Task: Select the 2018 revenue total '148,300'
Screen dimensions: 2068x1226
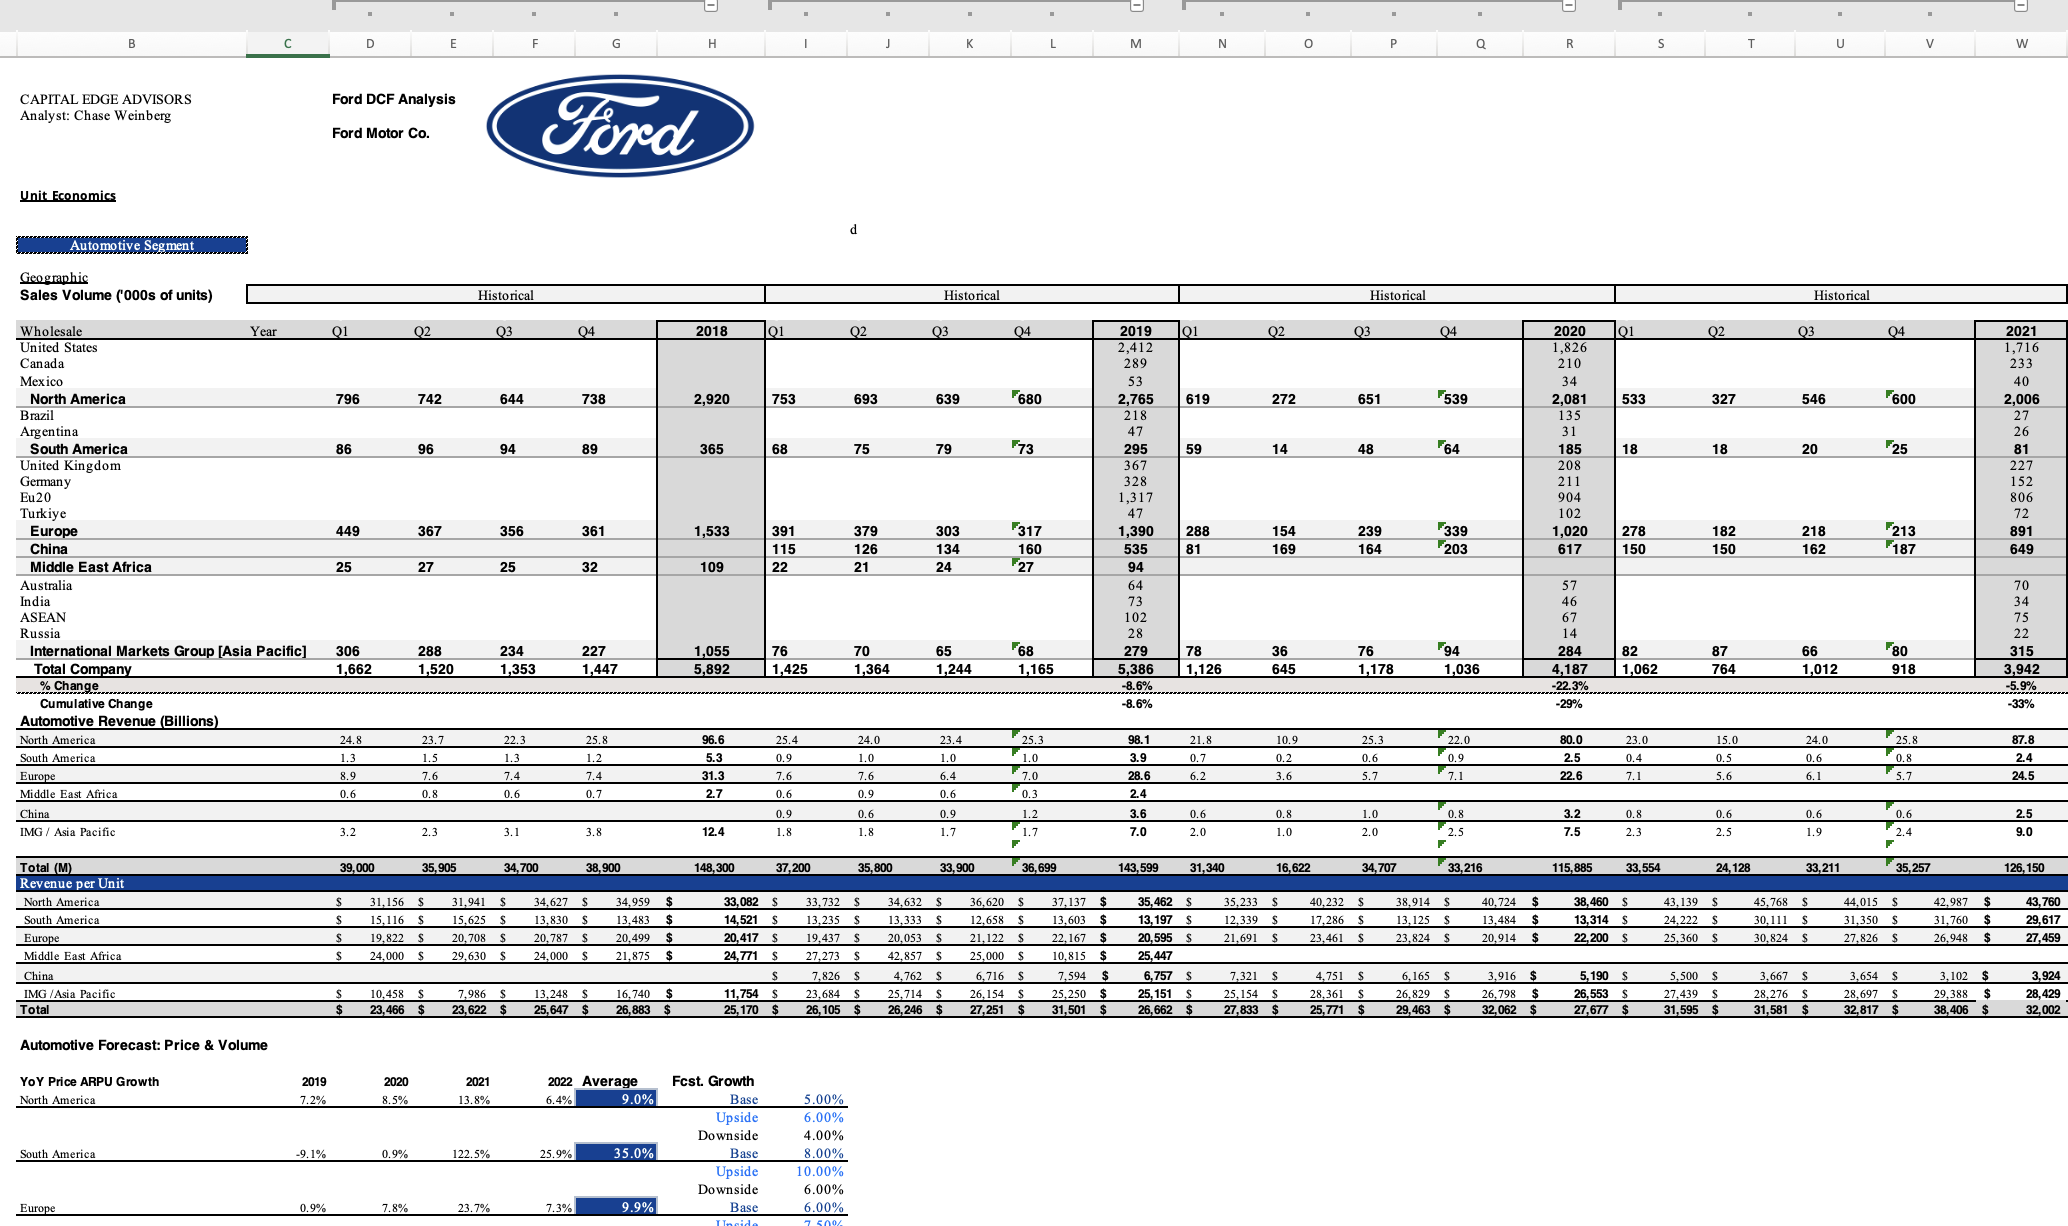Action: point(712,868)
